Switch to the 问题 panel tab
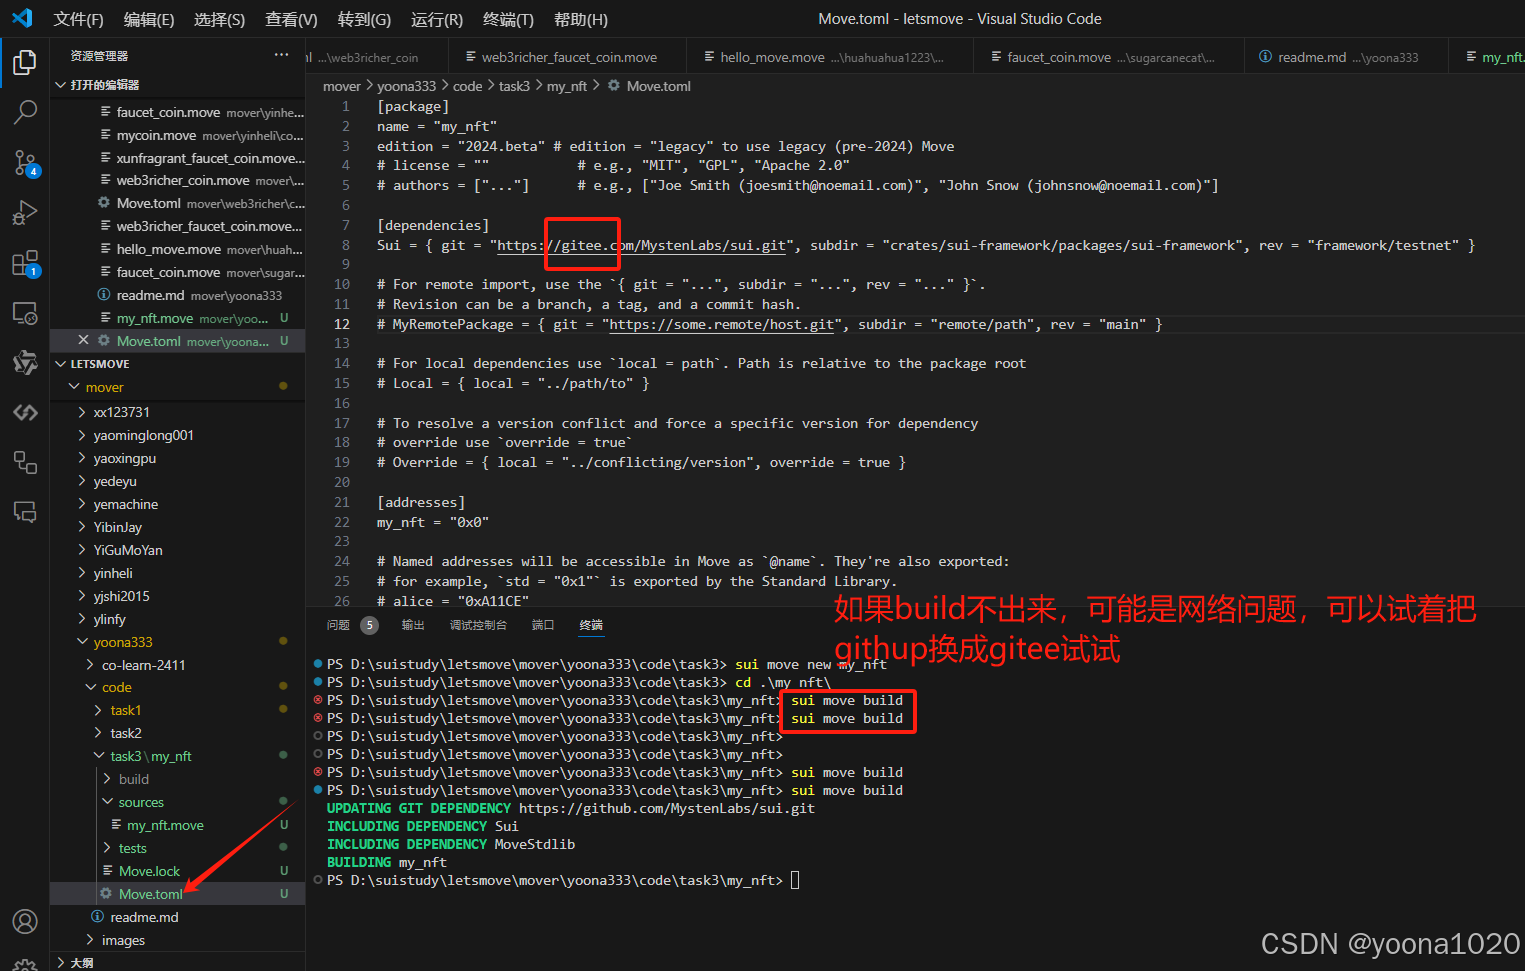This screenshot has height=971, width=1525. [x=338, y=625]
